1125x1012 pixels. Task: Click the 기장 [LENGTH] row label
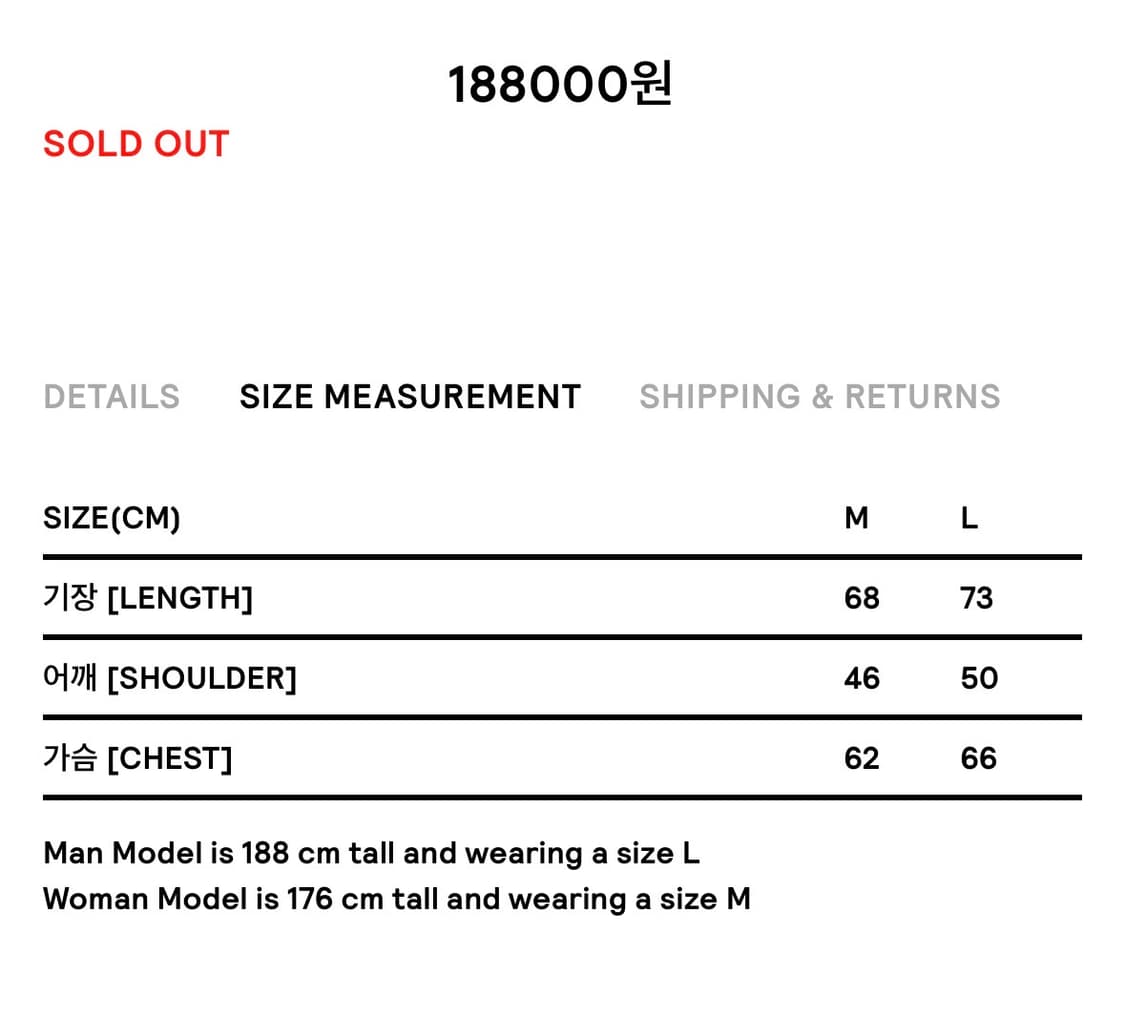(x=148, y=598)
